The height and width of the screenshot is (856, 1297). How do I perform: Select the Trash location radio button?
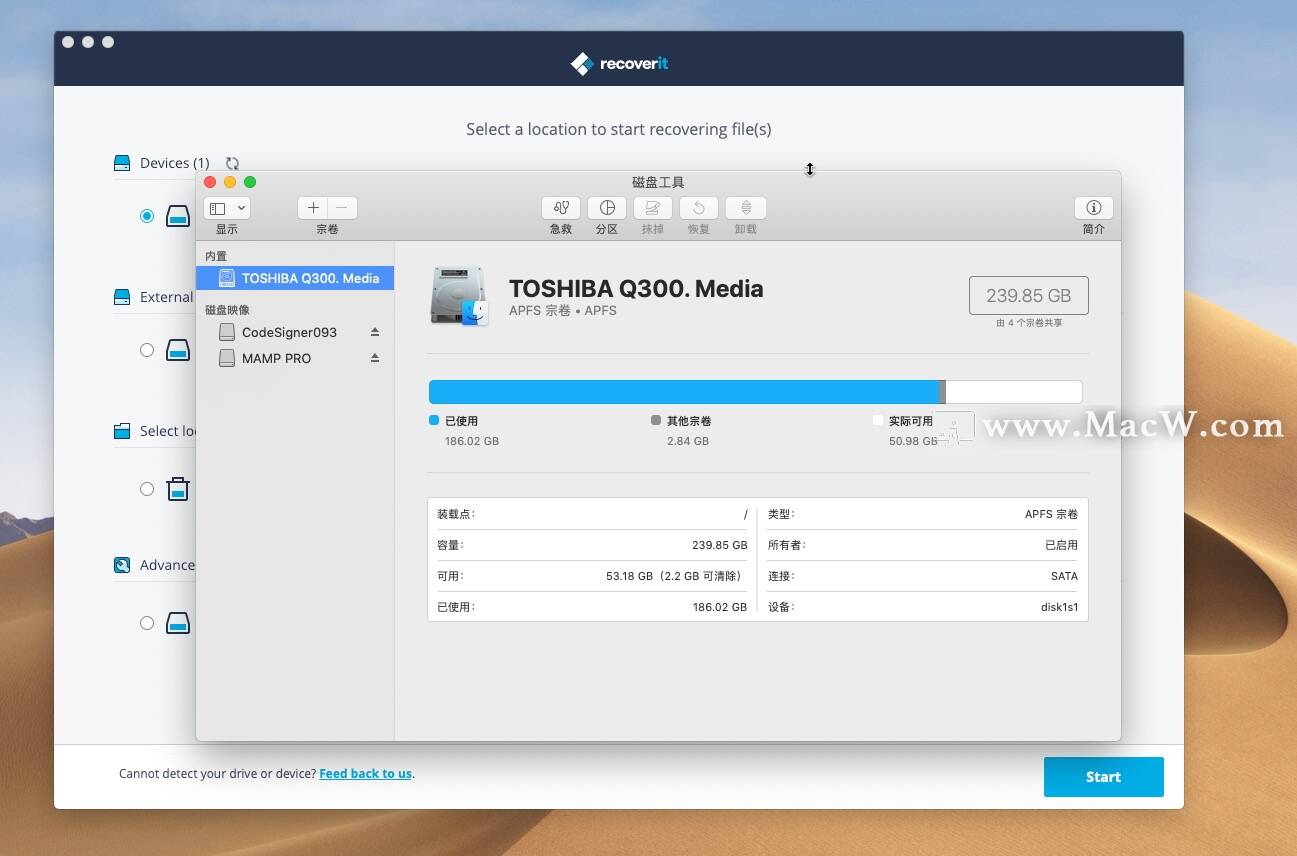(147, 489)
